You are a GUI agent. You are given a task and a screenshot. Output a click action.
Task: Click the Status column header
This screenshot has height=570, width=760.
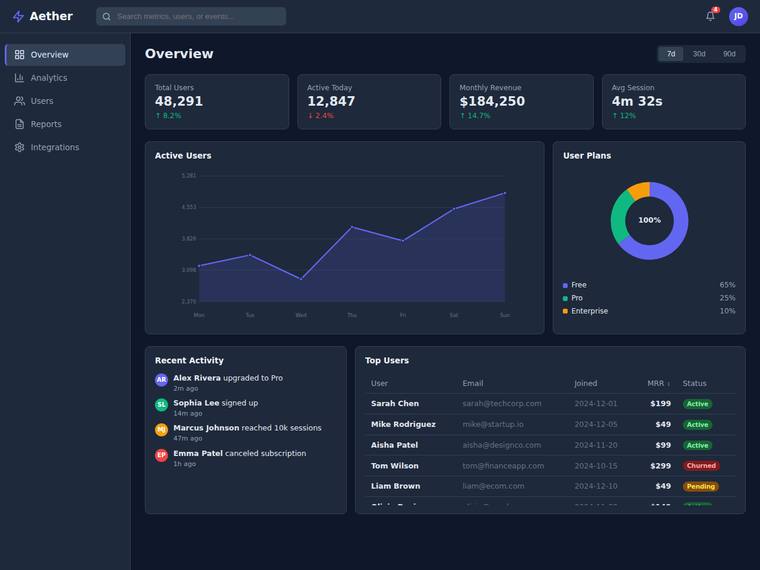[x=694, y=383]
